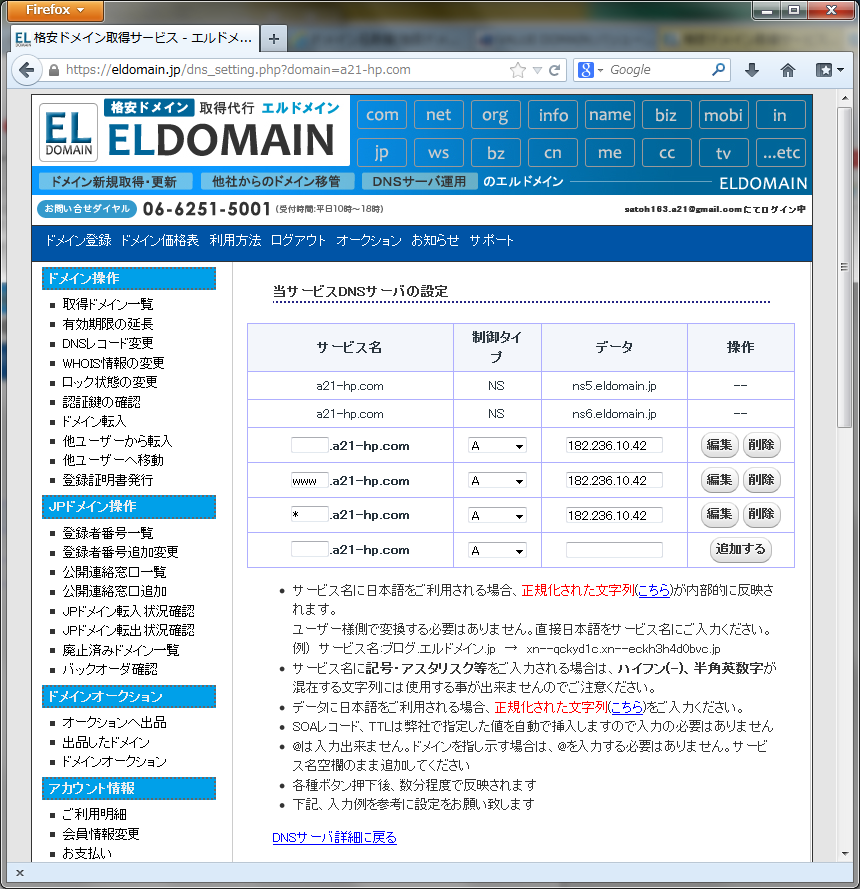Viewport: 860px width, 889px height.
Task: Open the Firefox downloads arrow icon
Action: [752, 70]
